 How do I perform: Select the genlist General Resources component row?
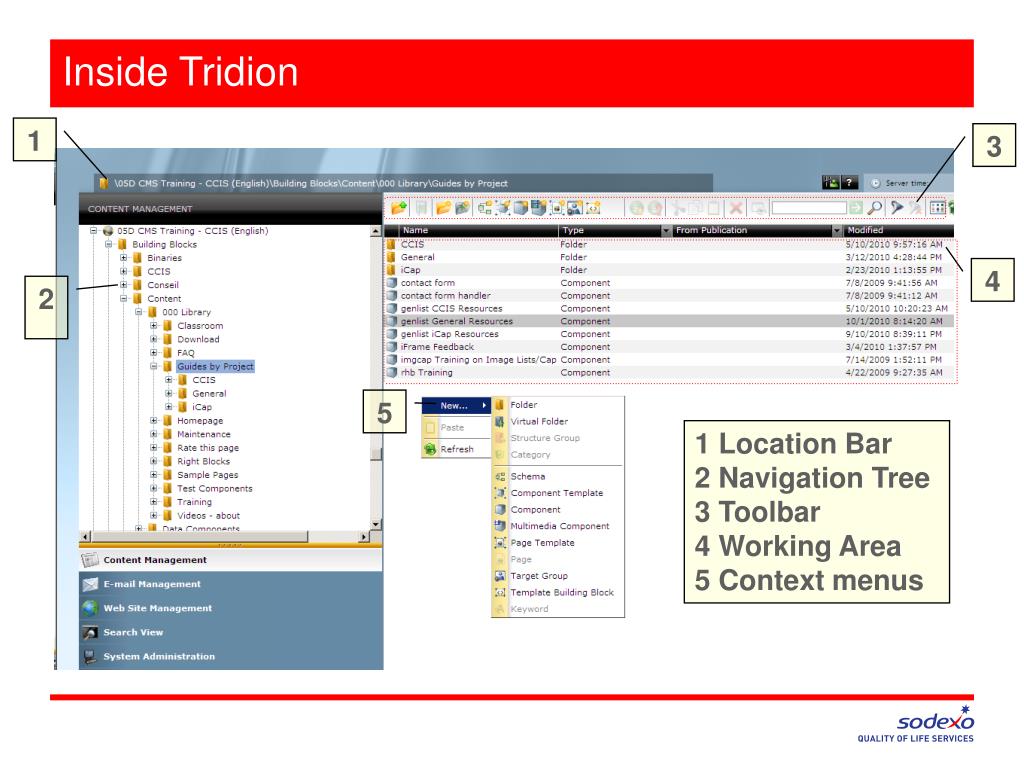pos(669,321)
